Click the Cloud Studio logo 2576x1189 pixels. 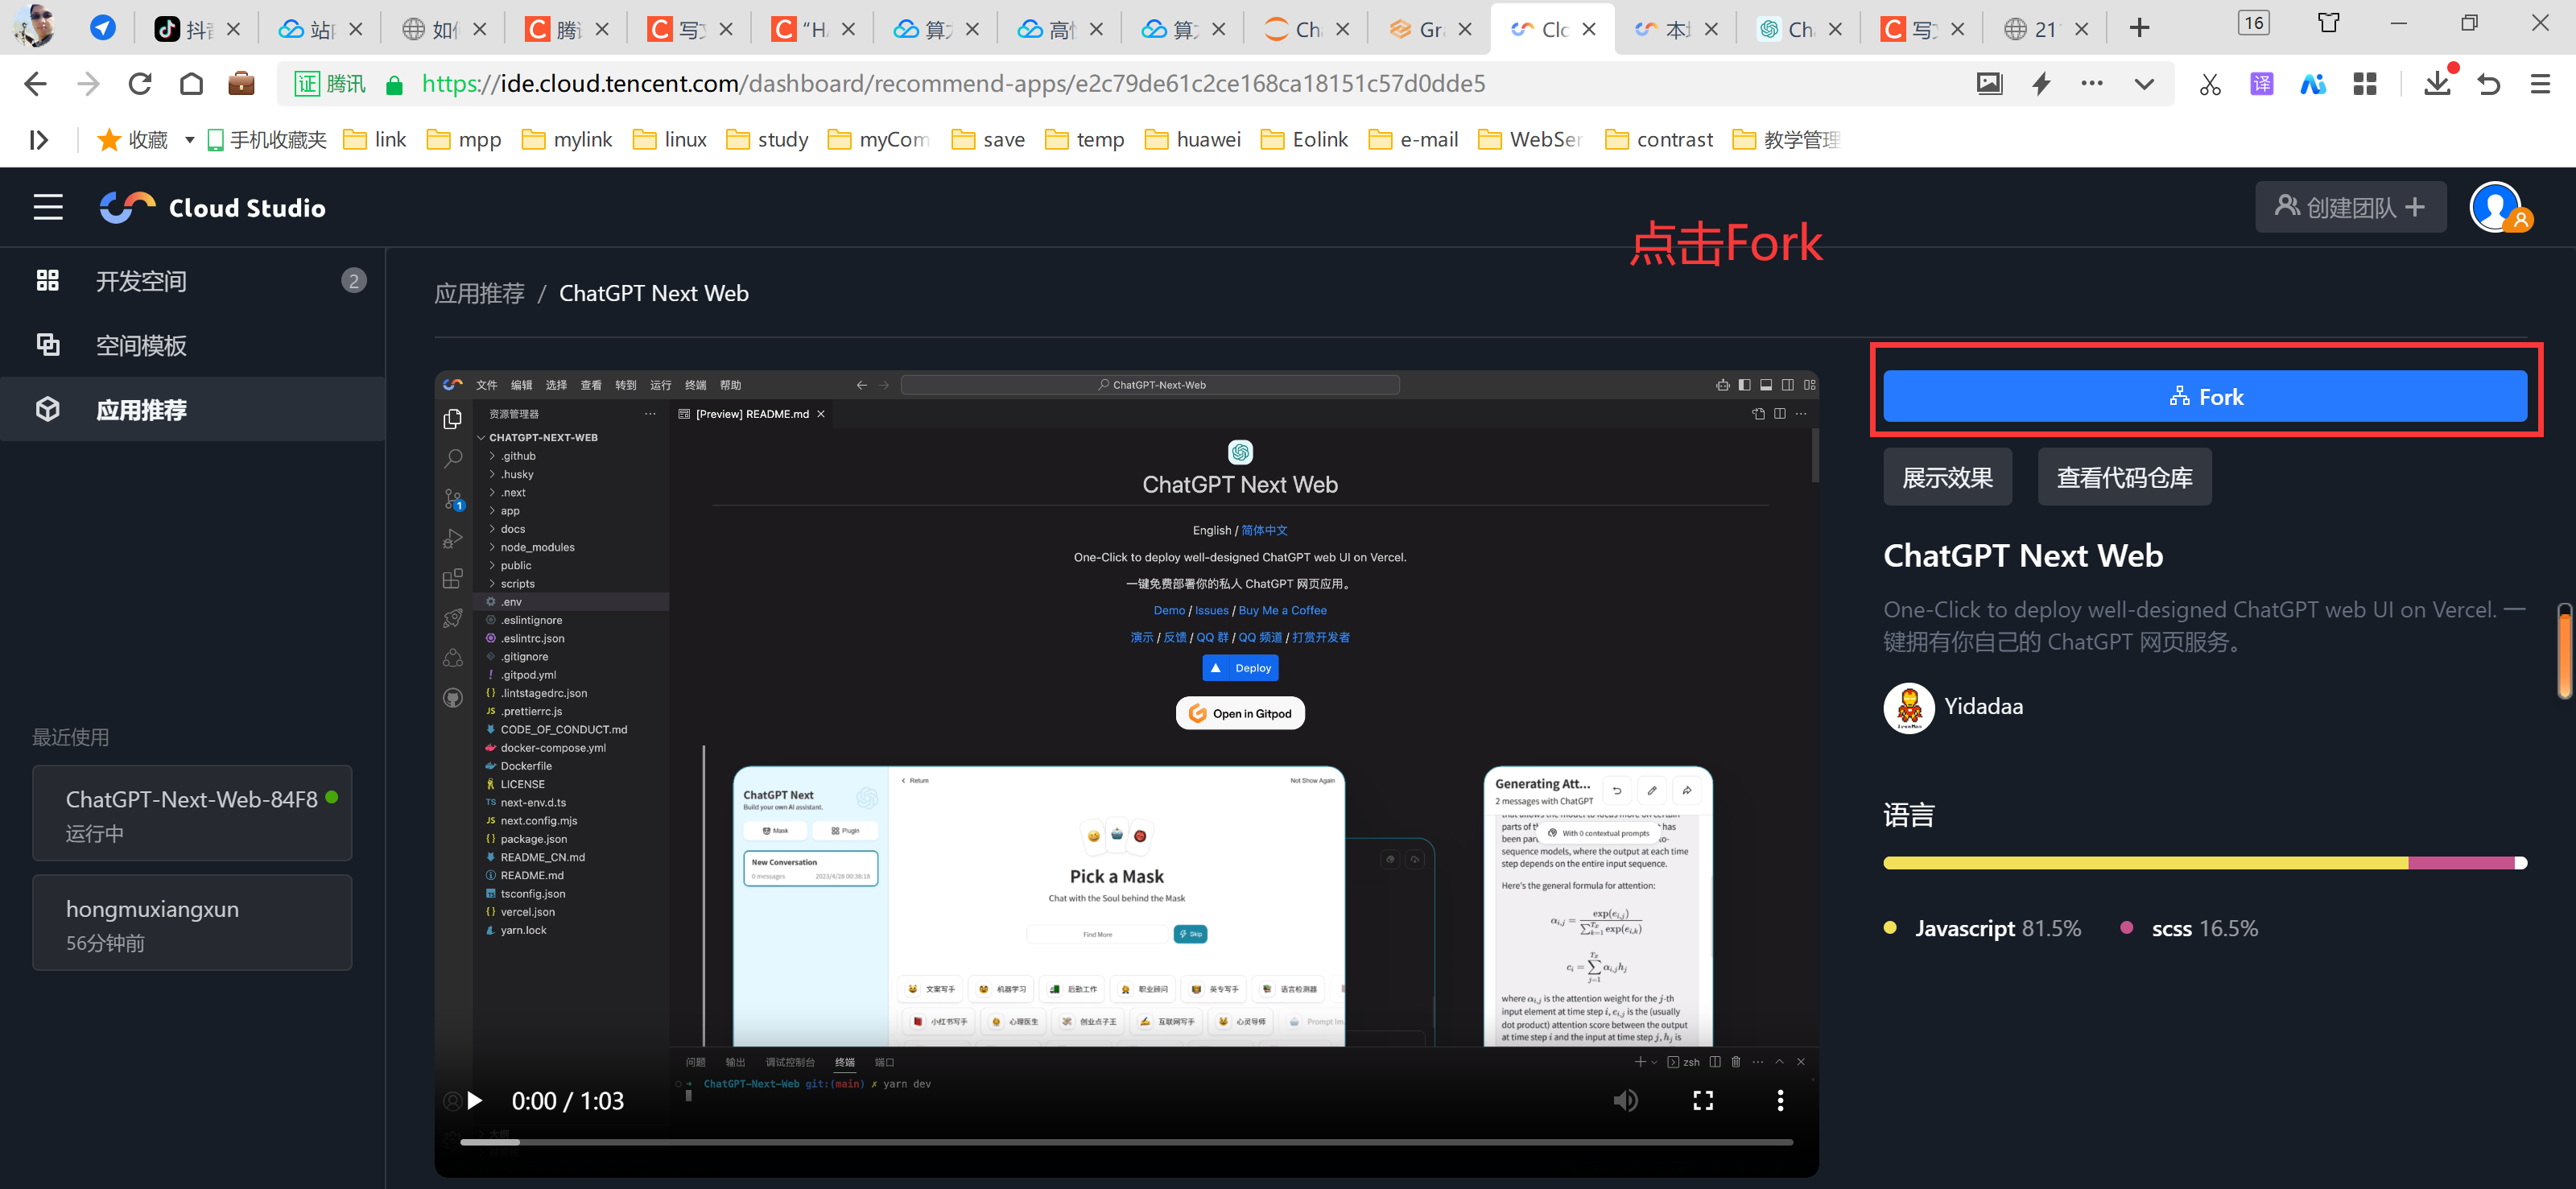[x=213, y=207]
